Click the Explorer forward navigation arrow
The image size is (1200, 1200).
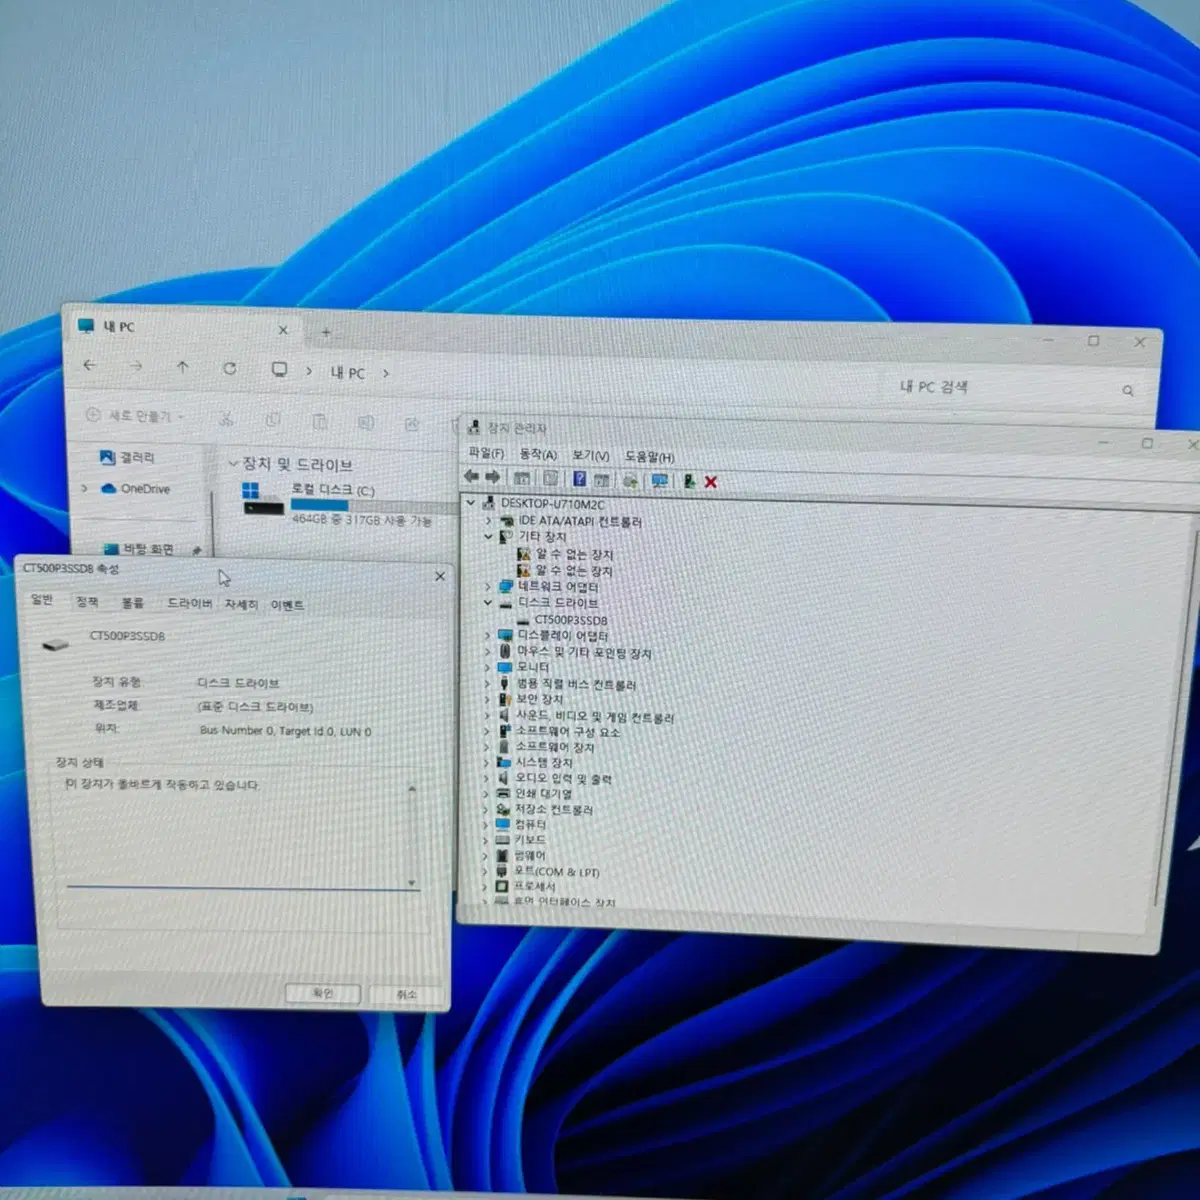click(x=136, y=367)
